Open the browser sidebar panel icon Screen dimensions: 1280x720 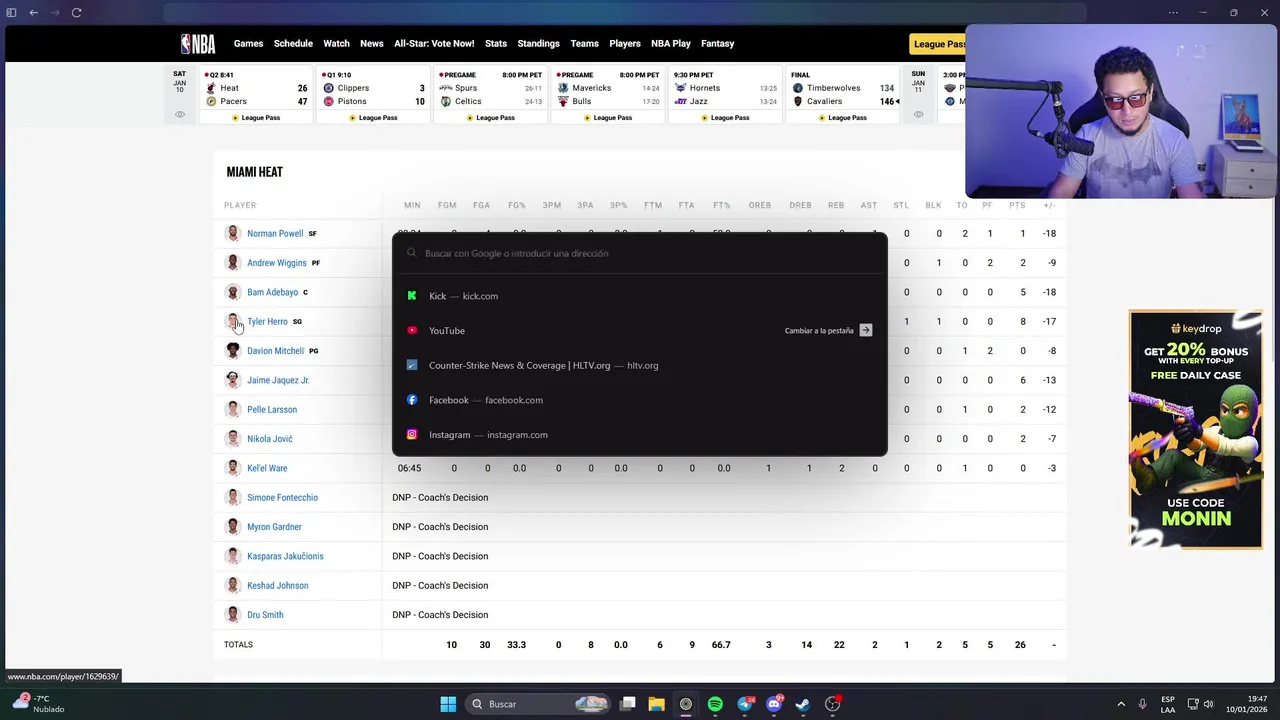pyautogui.click(x=12, y=12)
